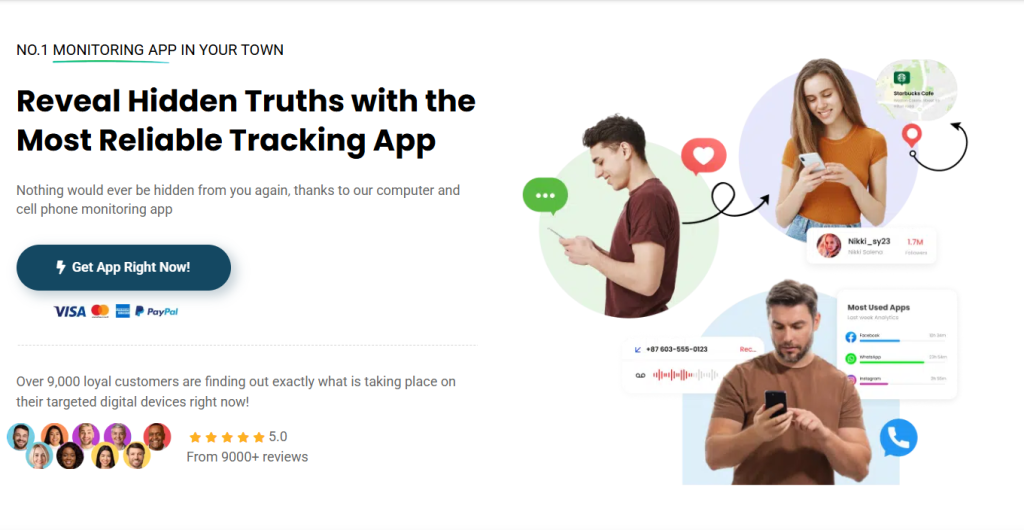Image resolution: width=1024 pixels, height=530 pixels.
Task: Click the Most Used Apps card title
Action: click(878, 307)
